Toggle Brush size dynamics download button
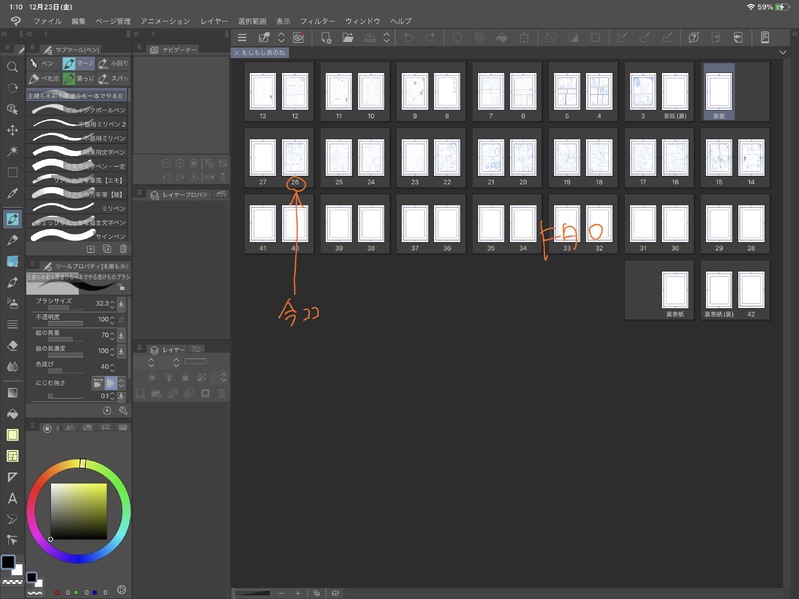 [121, 304]
